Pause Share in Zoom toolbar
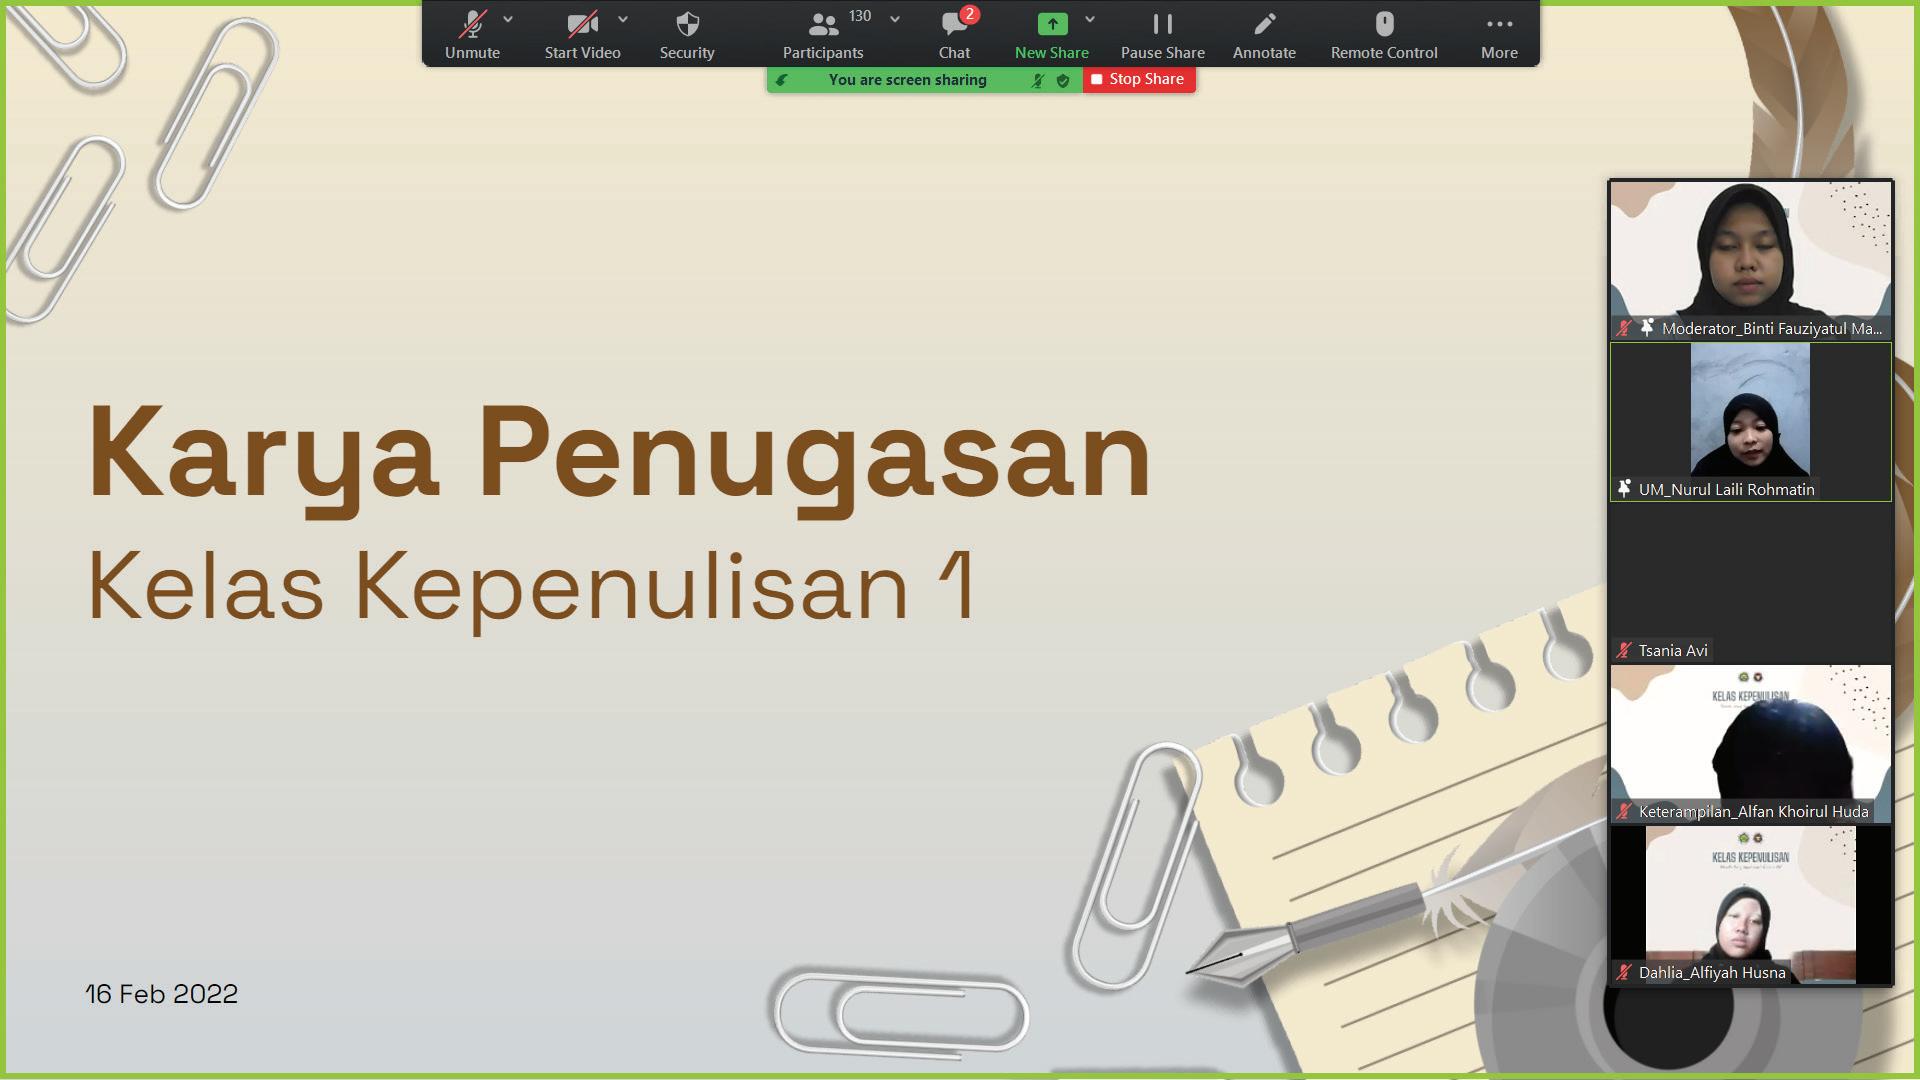 click(1162, 36)
